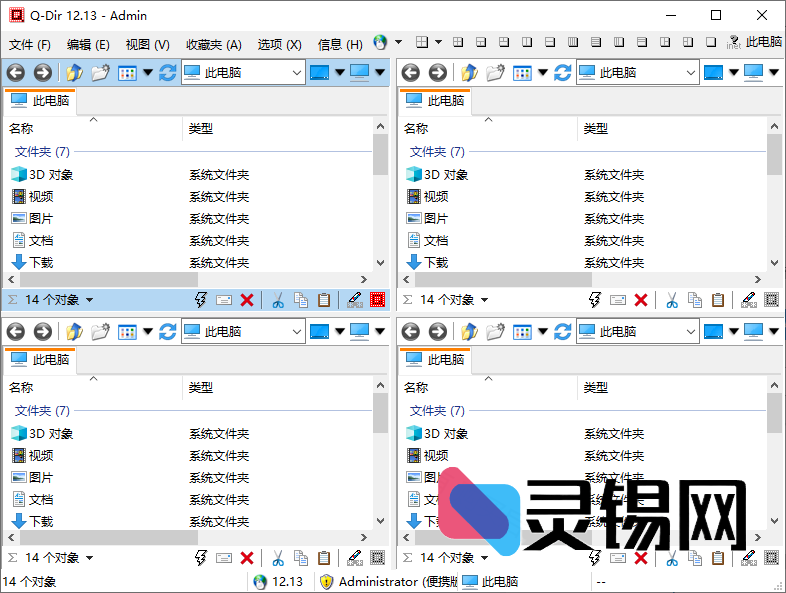
Task: Click the vertical scrollbar in top-left pane
Action: pos(380,155)
